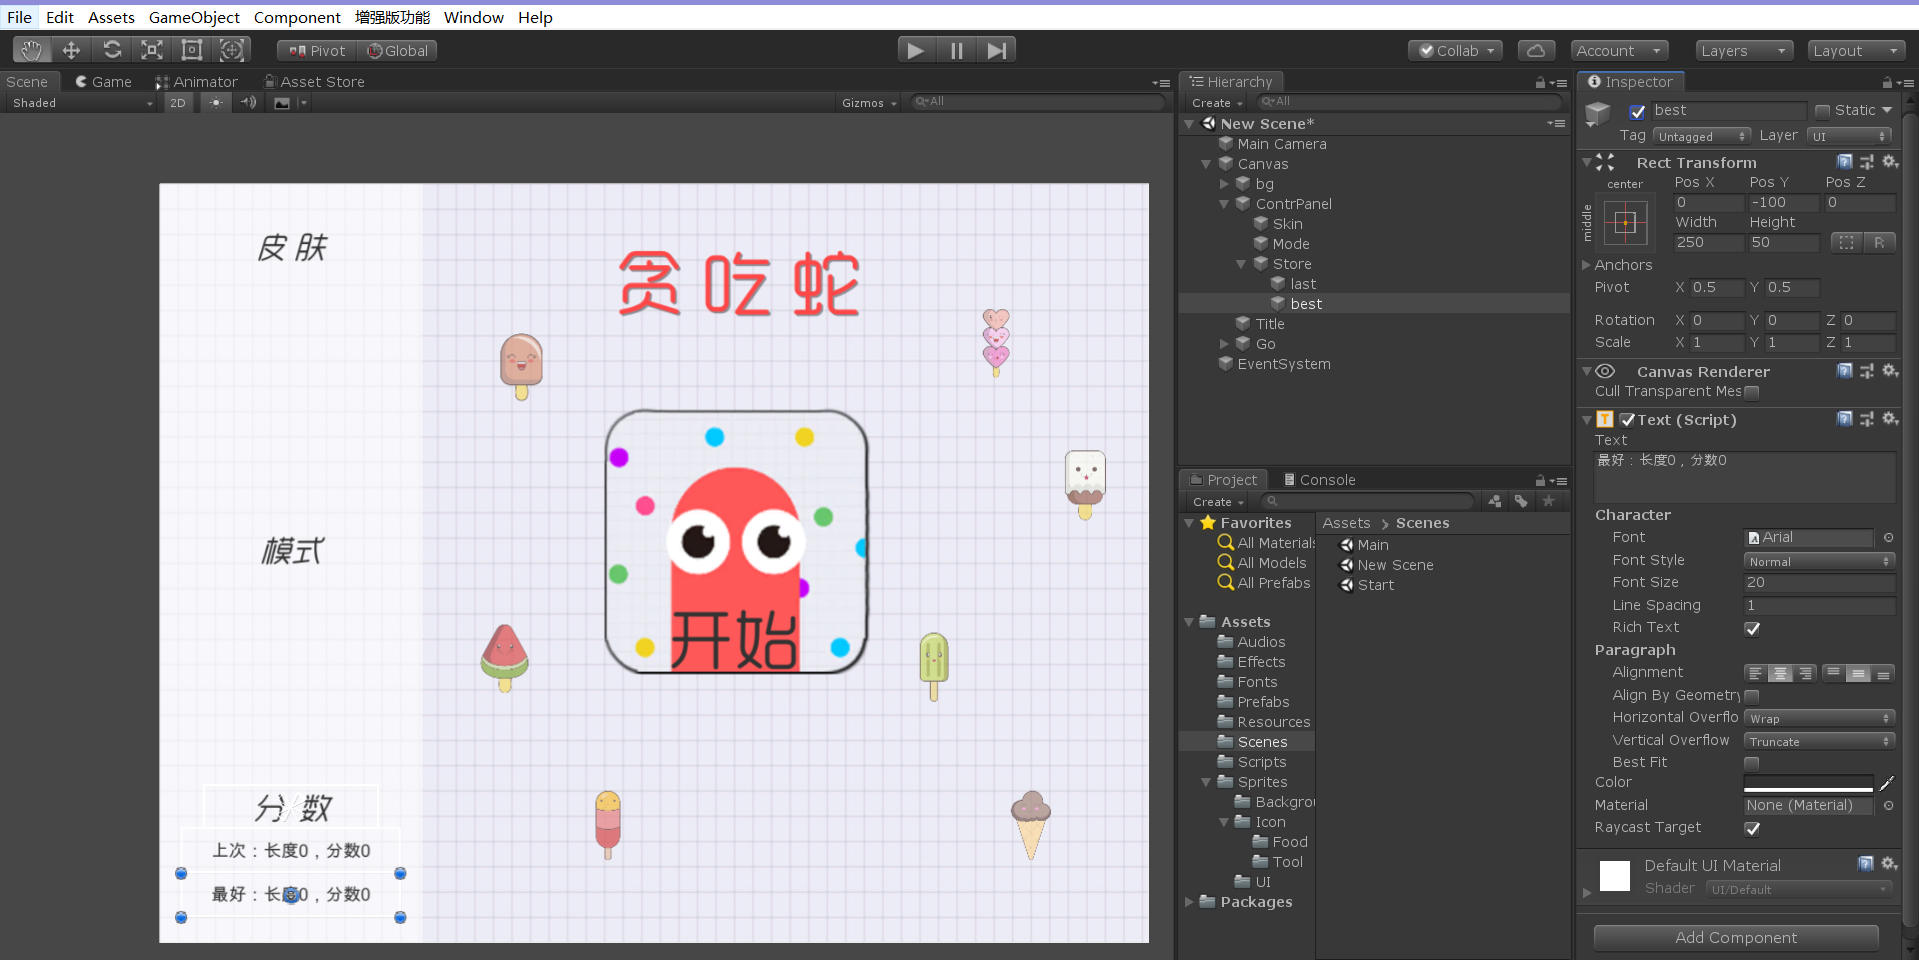Open Rect Transform gear settings
This screenshot has height=960, width=1919.
tap(1890, 161)
